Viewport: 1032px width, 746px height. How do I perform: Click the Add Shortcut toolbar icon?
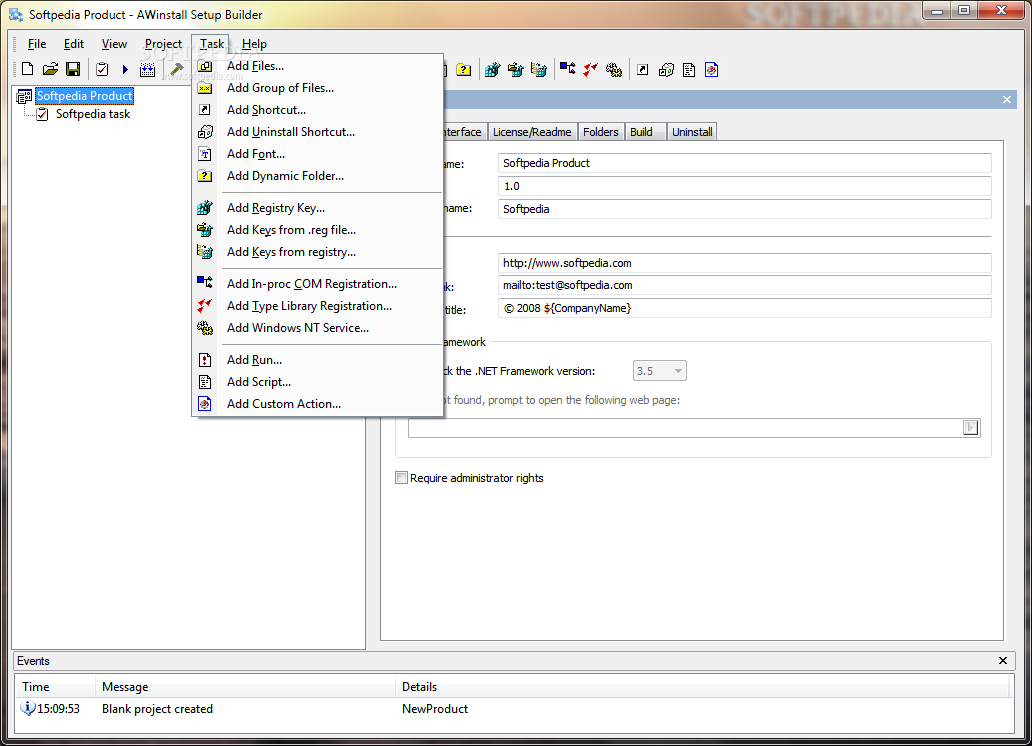coord(642,70)
